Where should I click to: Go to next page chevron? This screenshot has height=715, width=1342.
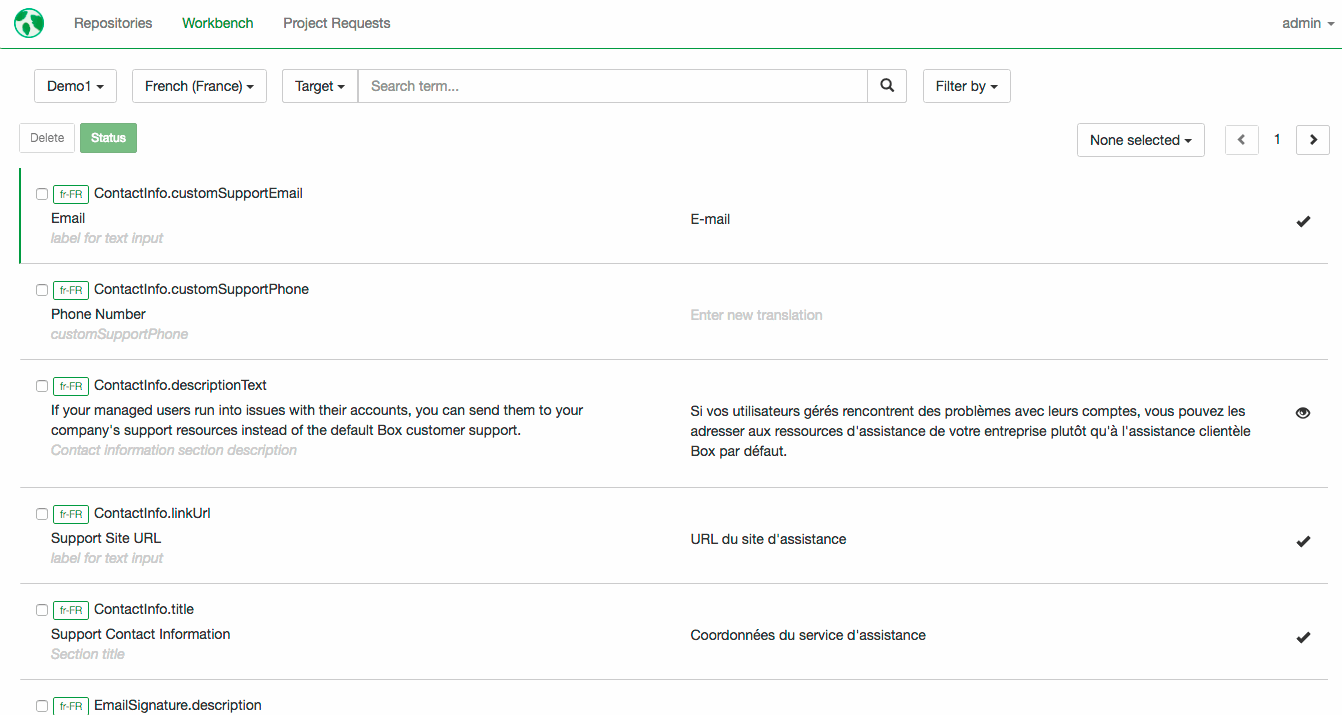pyautogui.click(x=1313, y=140)
